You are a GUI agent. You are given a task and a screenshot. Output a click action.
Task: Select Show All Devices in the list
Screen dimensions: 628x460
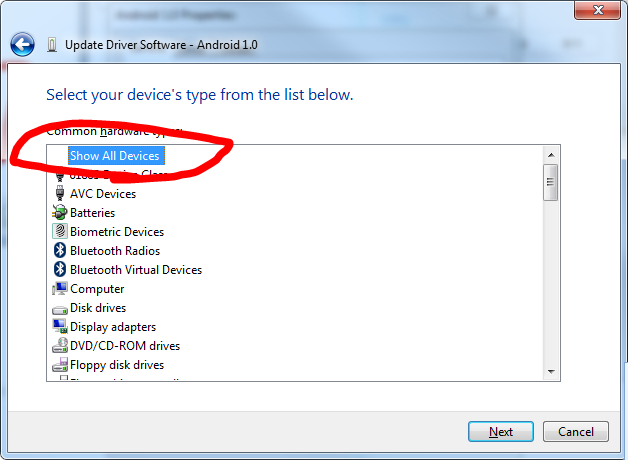click(x=115, y=155)
